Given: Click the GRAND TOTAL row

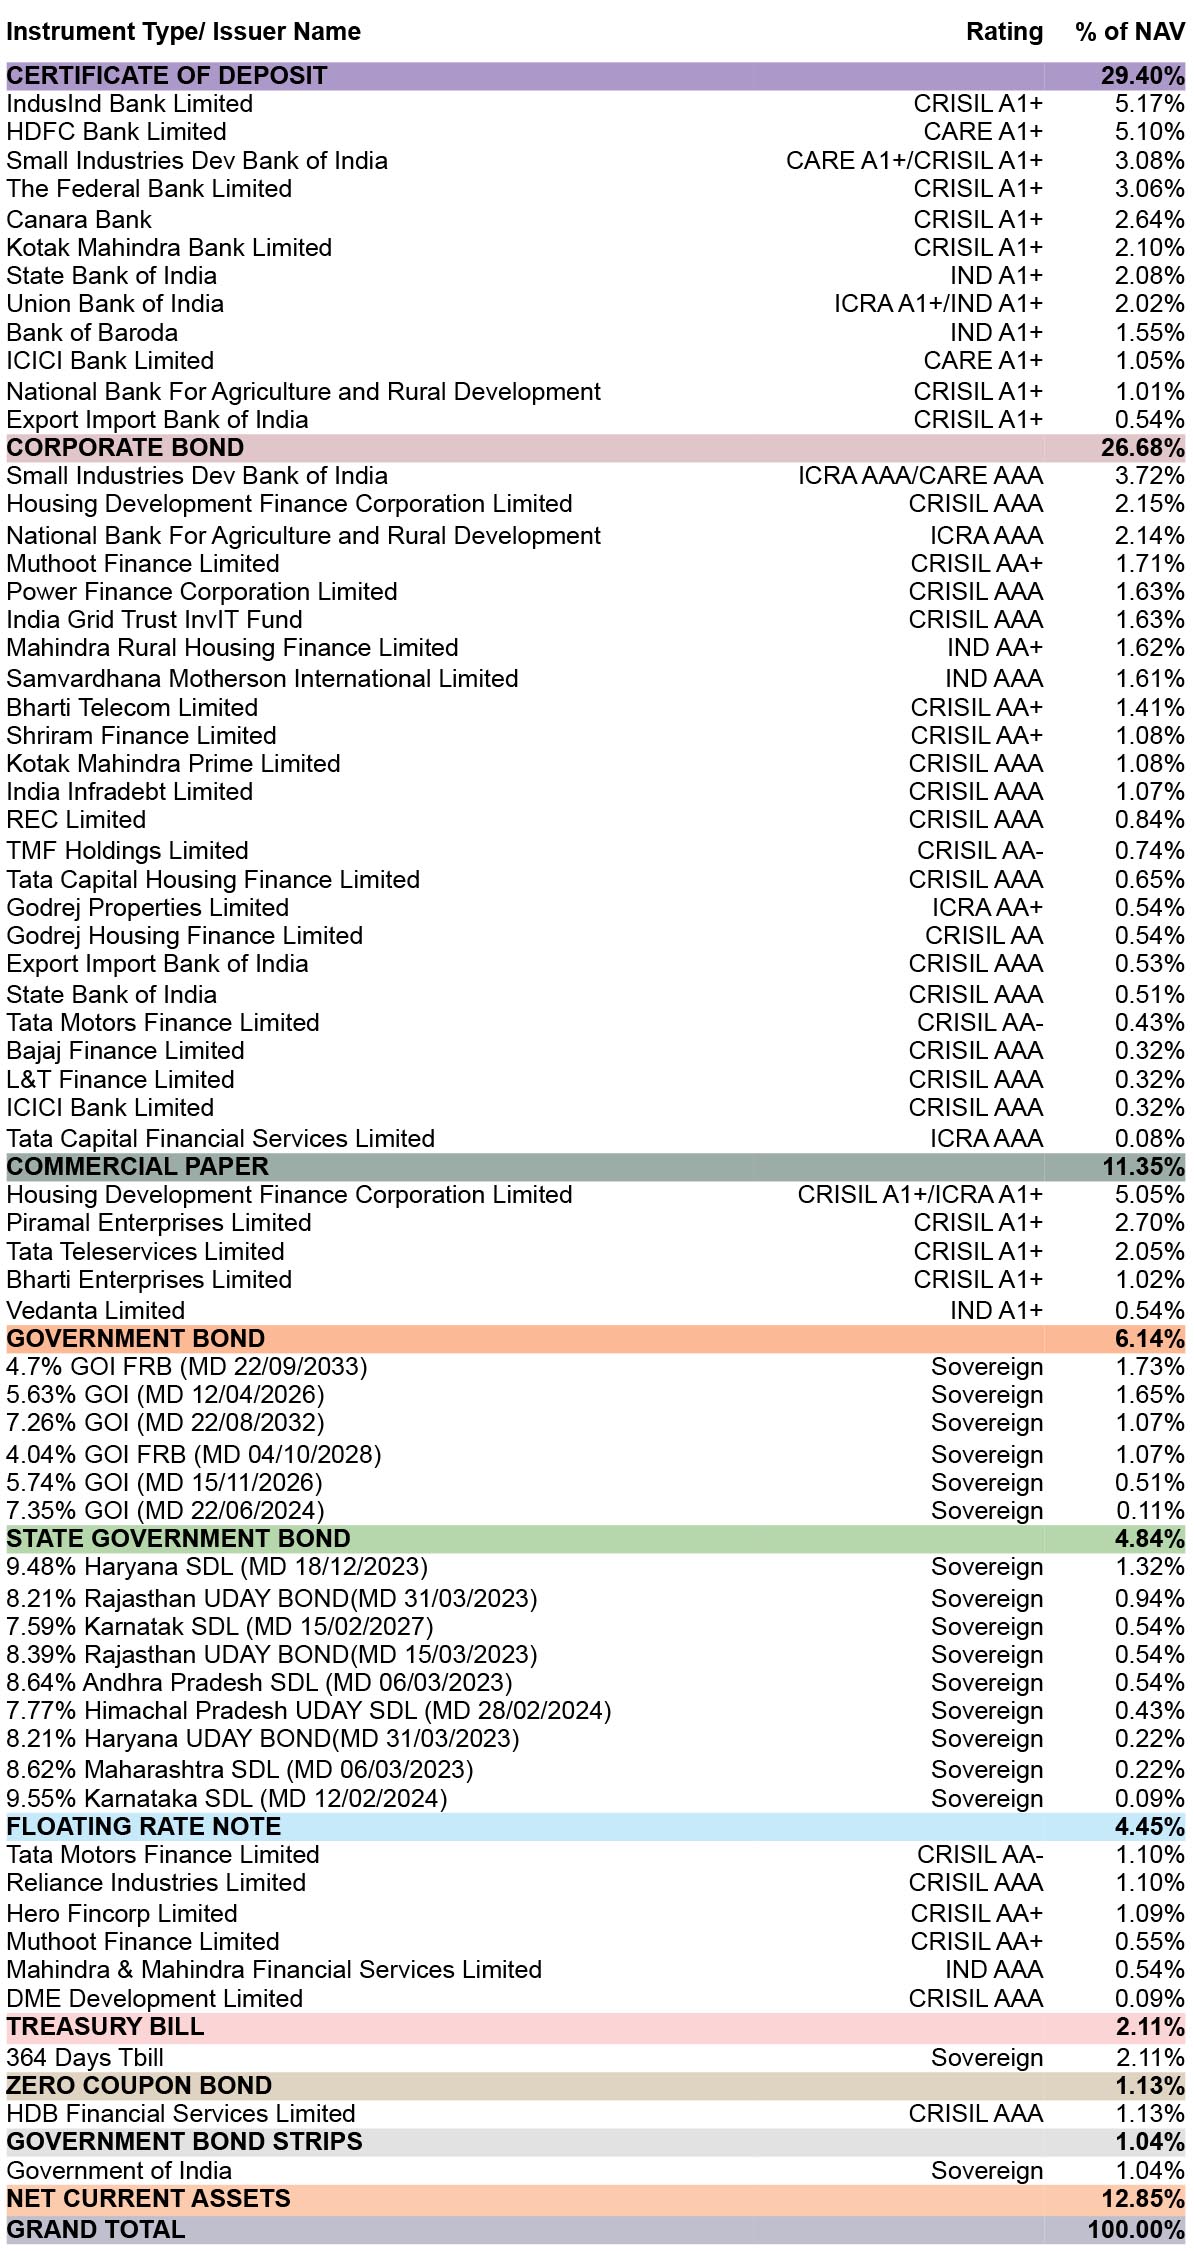Looking at the screenshot, I should click(x=596, y=2230).
